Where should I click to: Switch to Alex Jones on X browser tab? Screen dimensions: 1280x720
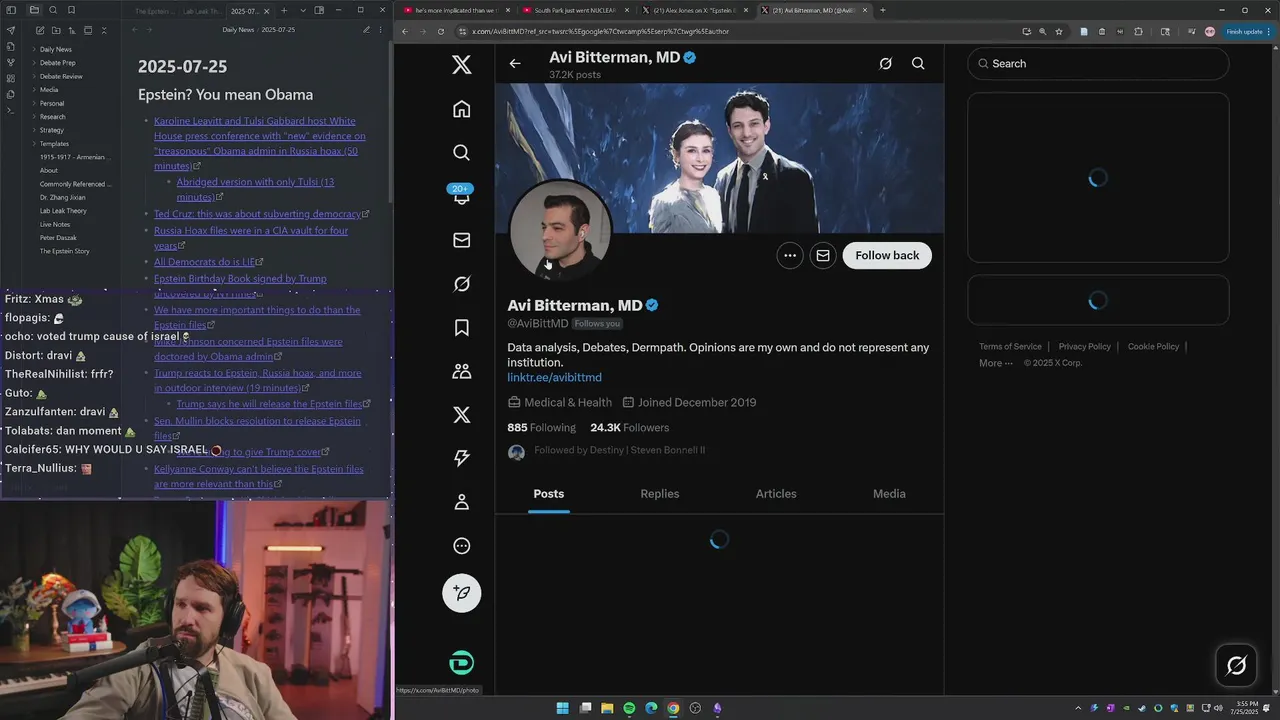695,10
